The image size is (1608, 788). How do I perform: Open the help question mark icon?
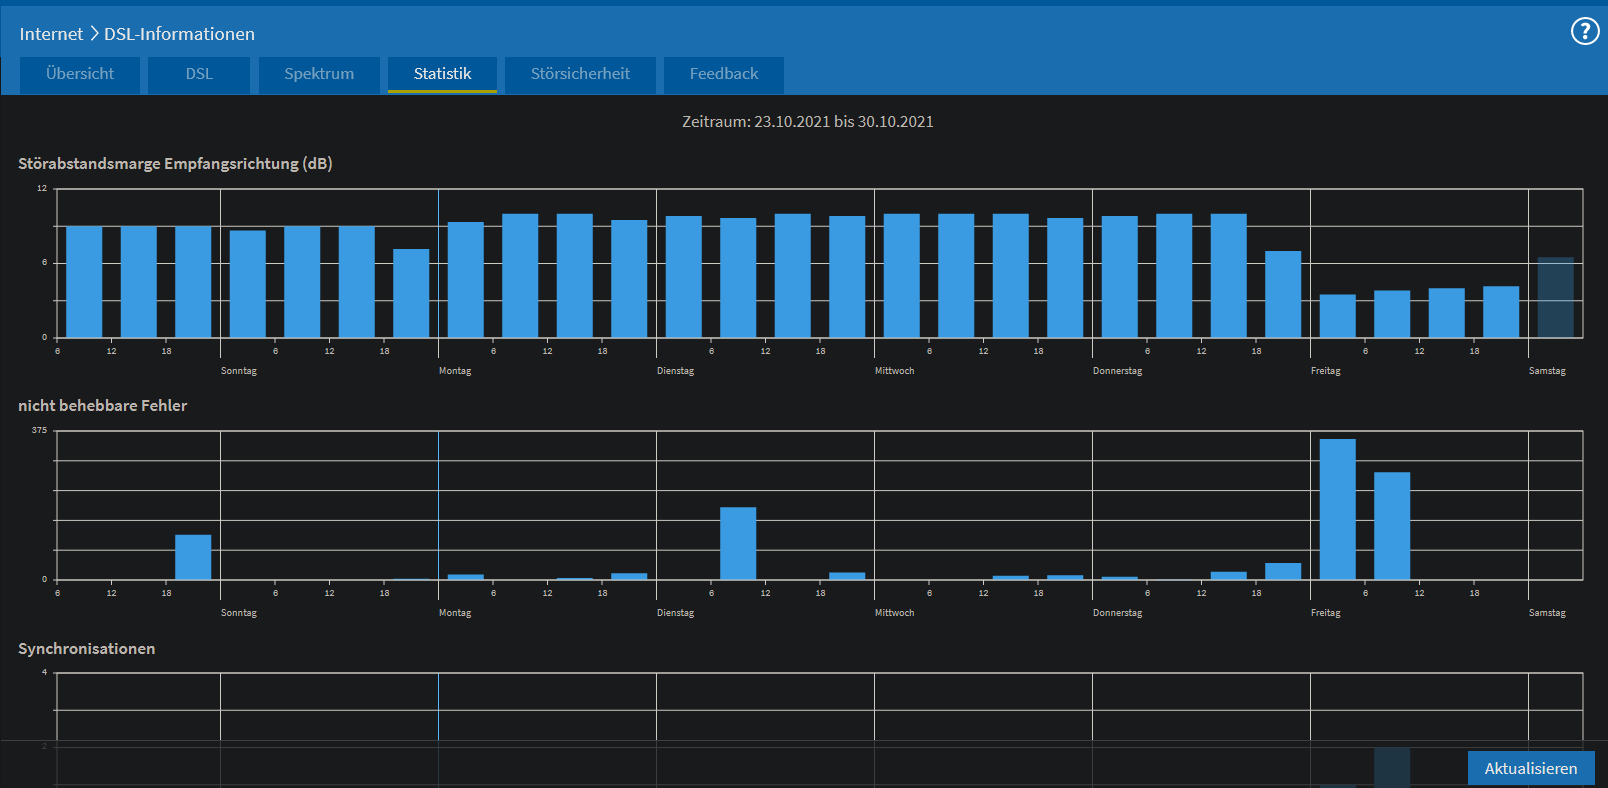click(1584, 32)
